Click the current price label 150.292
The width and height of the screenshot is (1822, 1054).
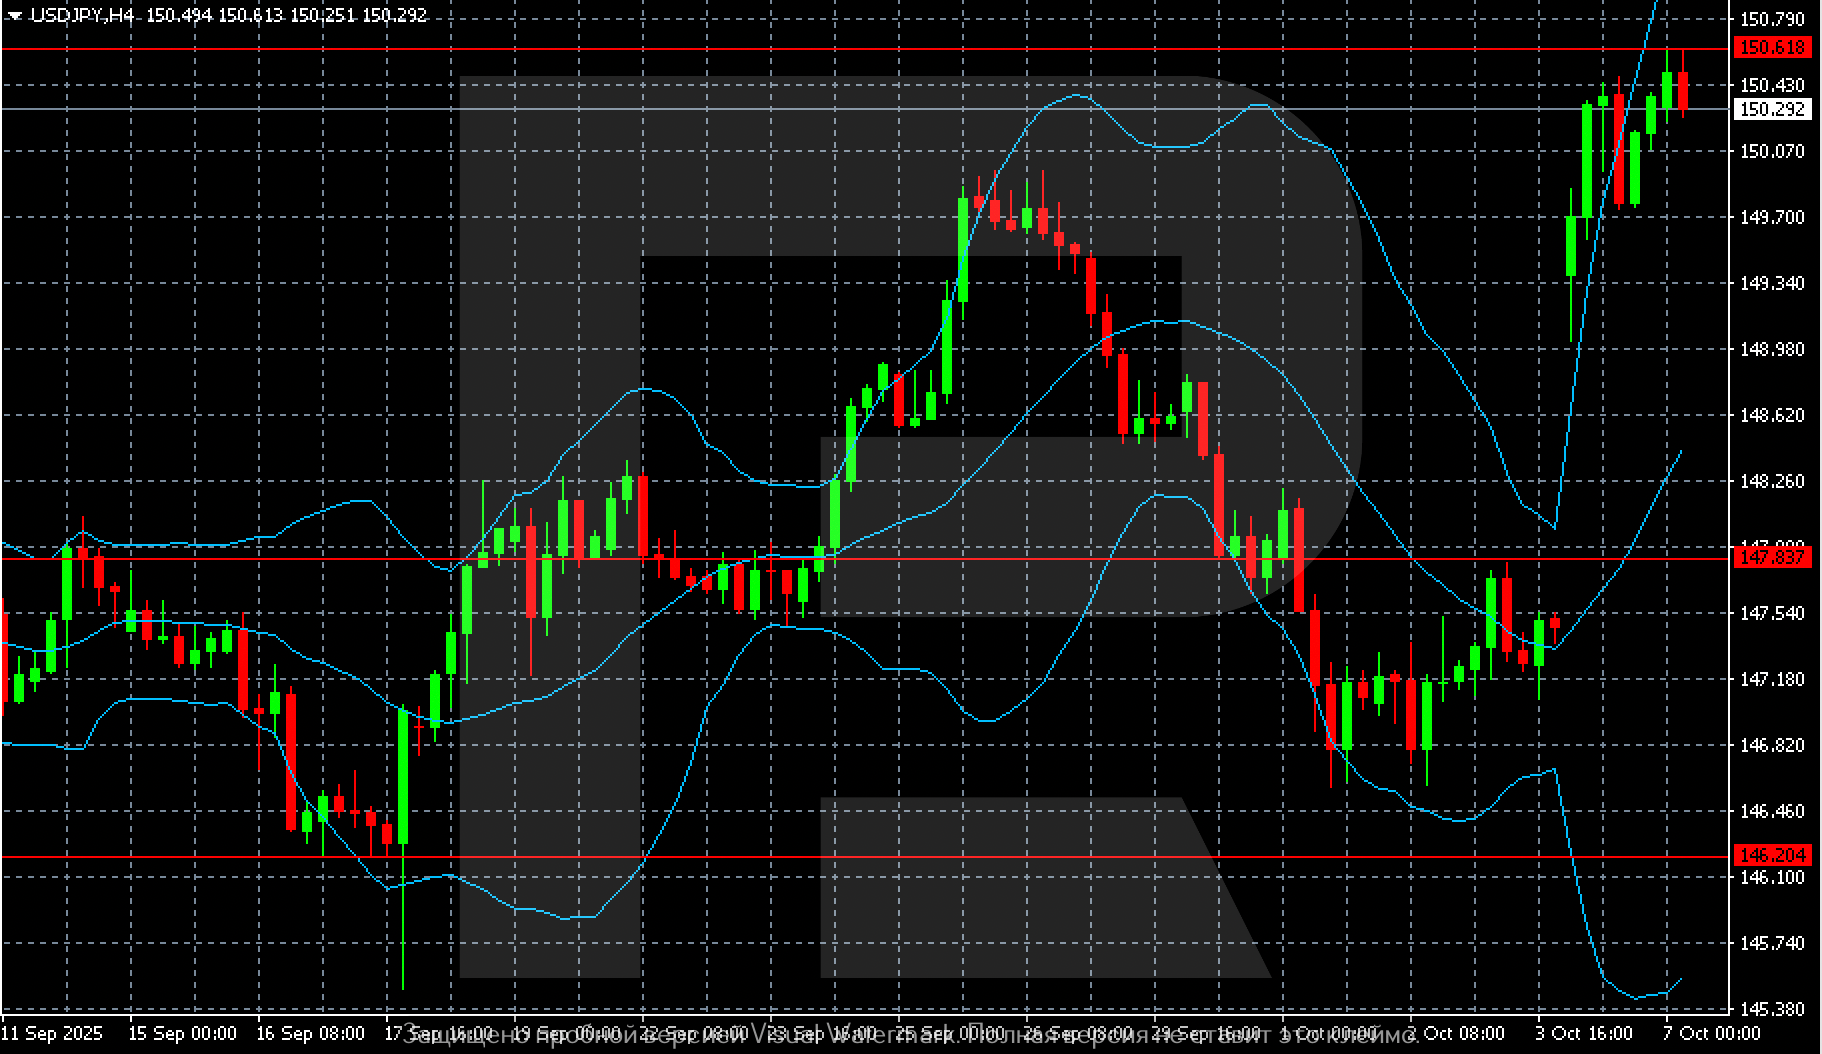coord(1772,109)
